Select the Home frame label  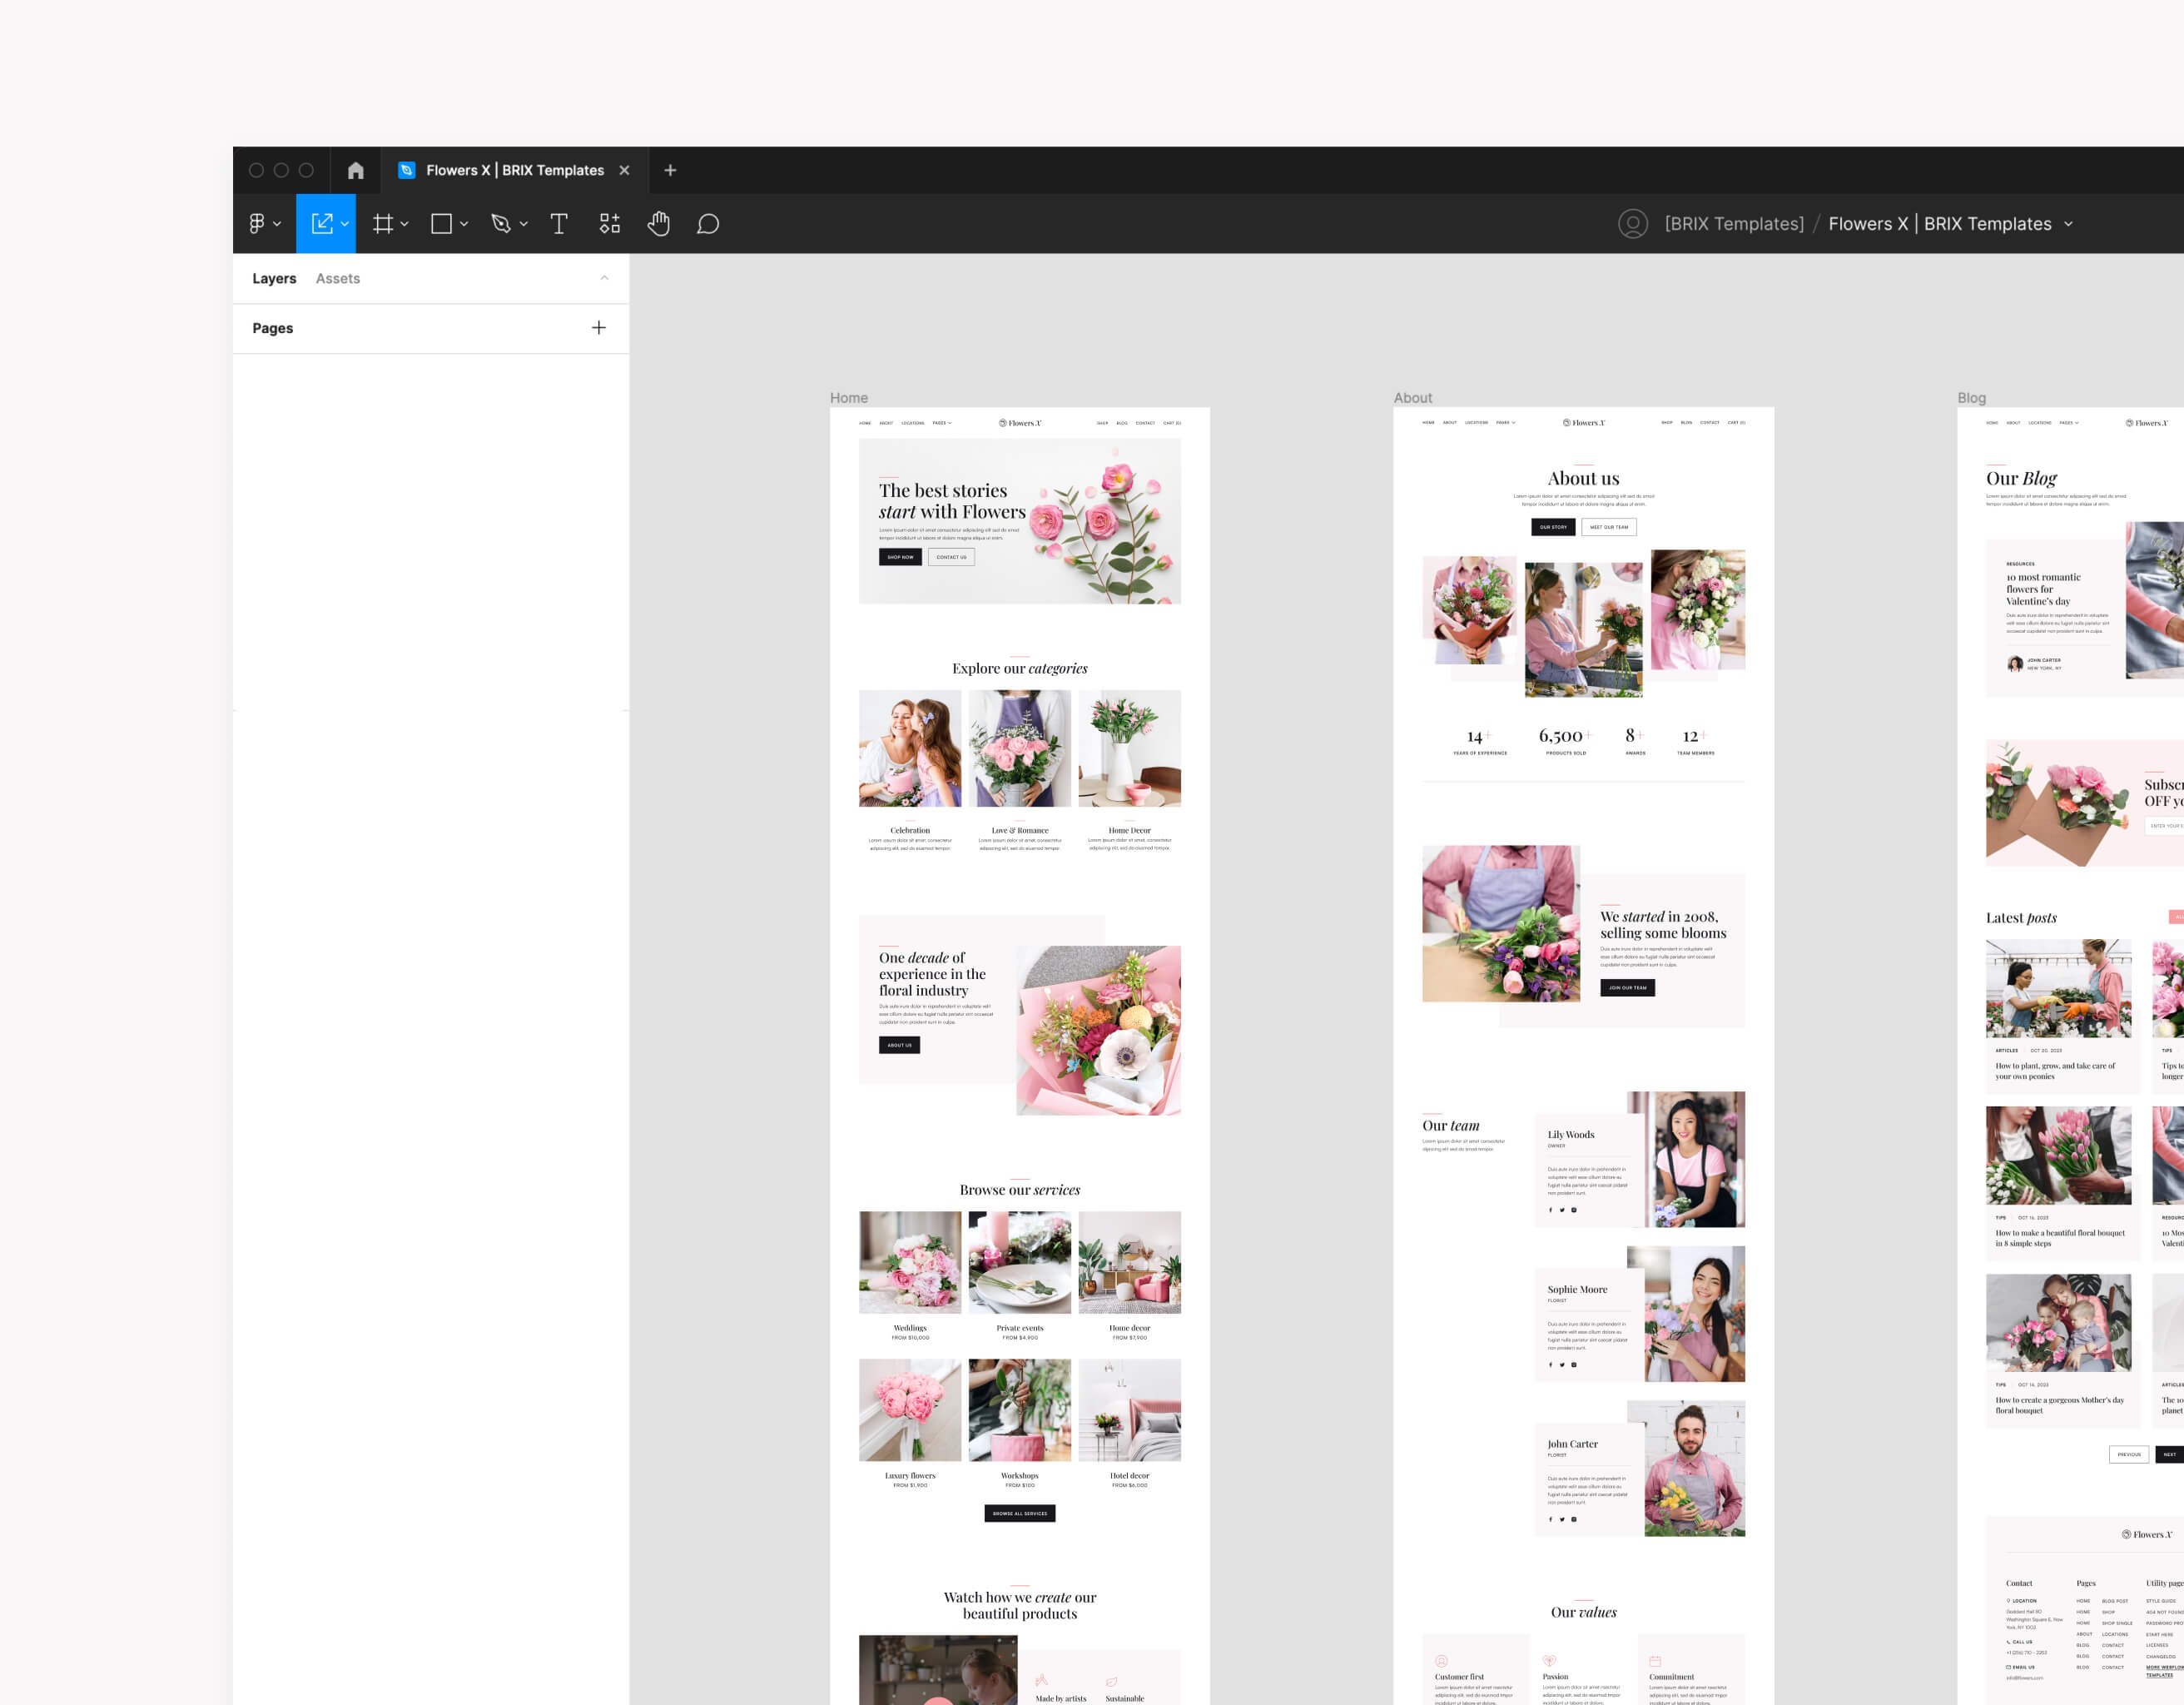point(849,398)
